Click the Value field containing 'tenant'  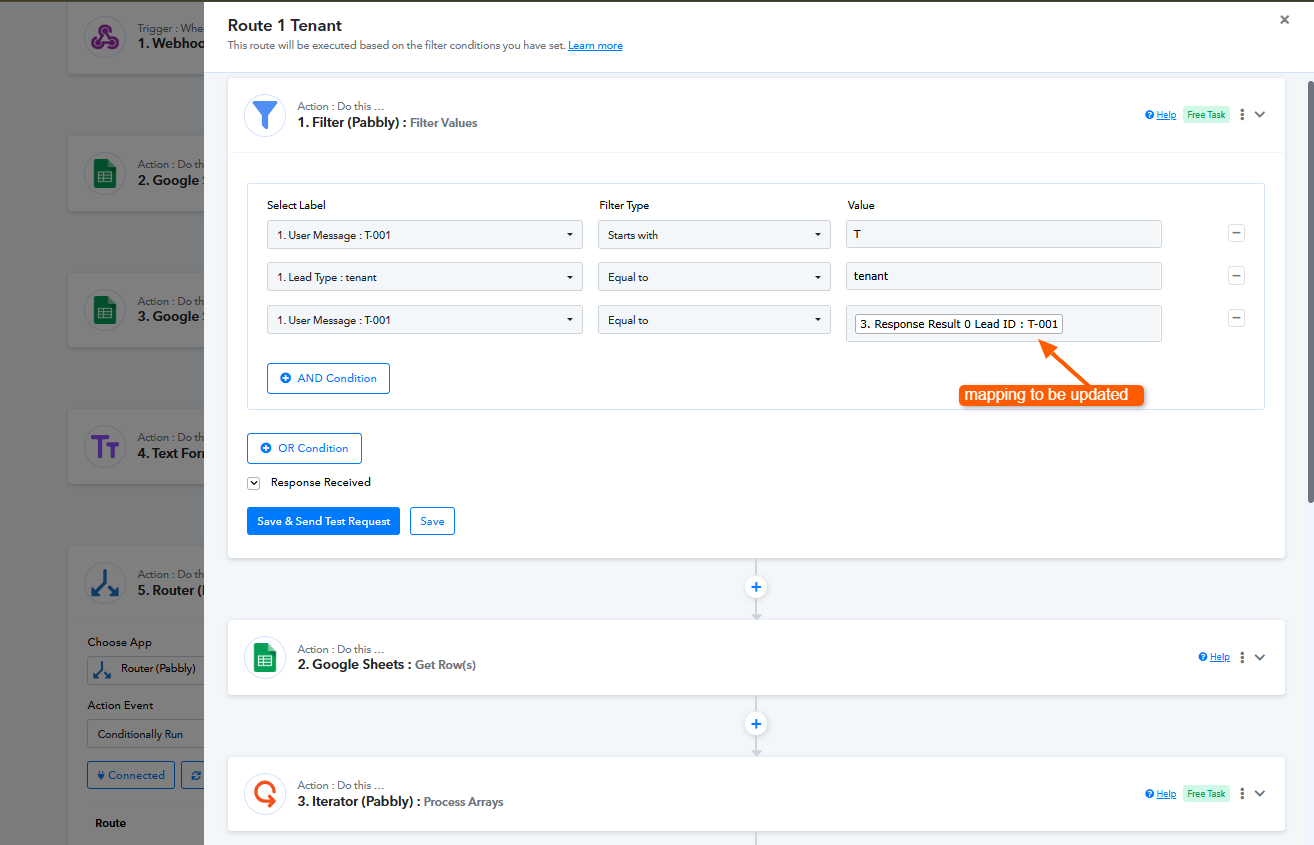[1004, 276]
